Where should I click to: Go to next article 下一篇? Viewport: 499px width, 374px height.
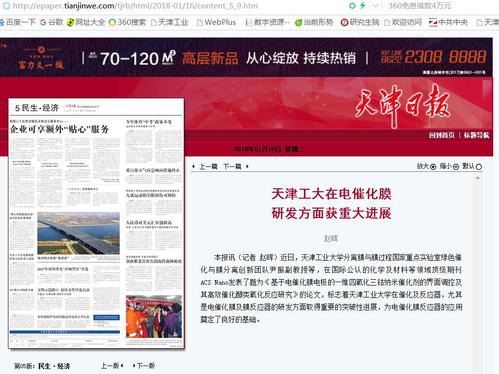[x=235, y=166]
